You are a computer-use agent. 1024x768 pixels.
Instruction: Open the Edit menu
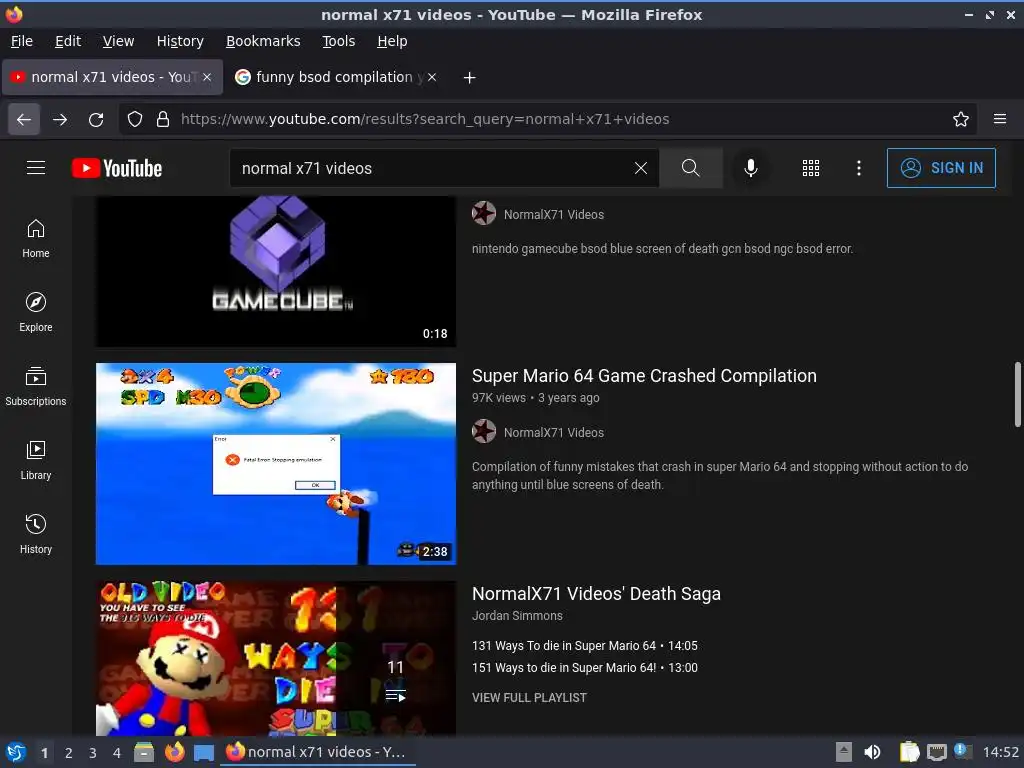[x=68, y=41]
